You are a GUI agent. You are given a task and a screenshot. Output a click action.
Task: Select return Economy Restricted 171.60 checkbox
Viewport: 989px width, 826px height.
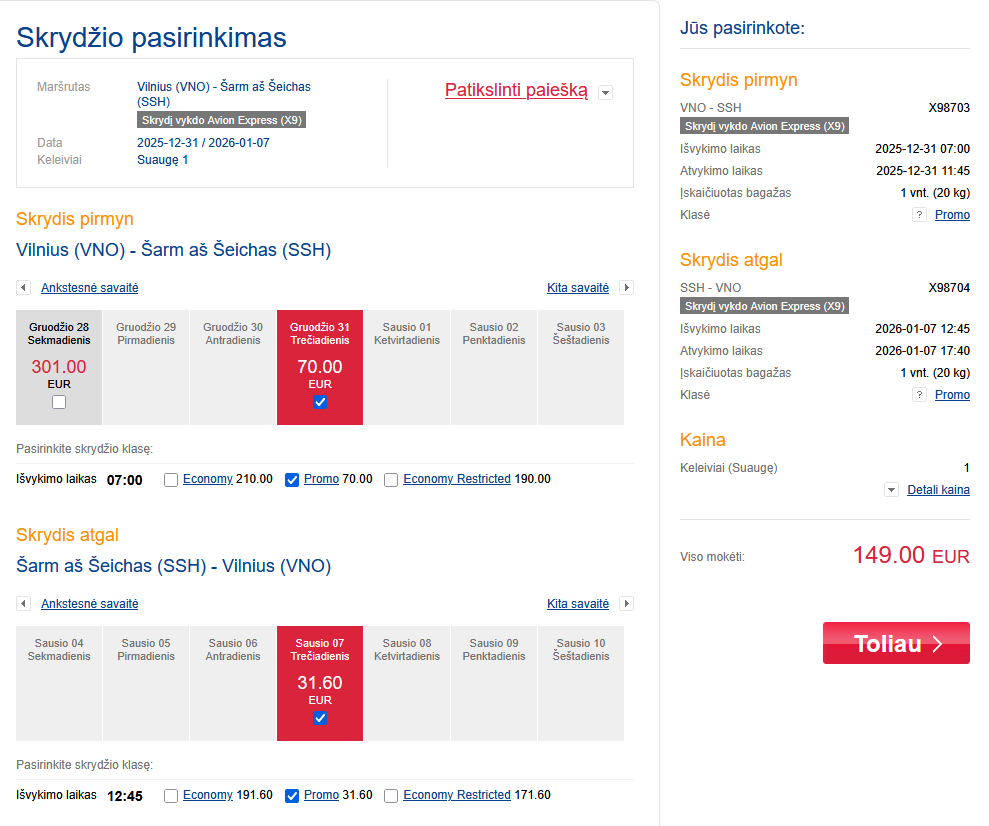click(x=391, y=796)
